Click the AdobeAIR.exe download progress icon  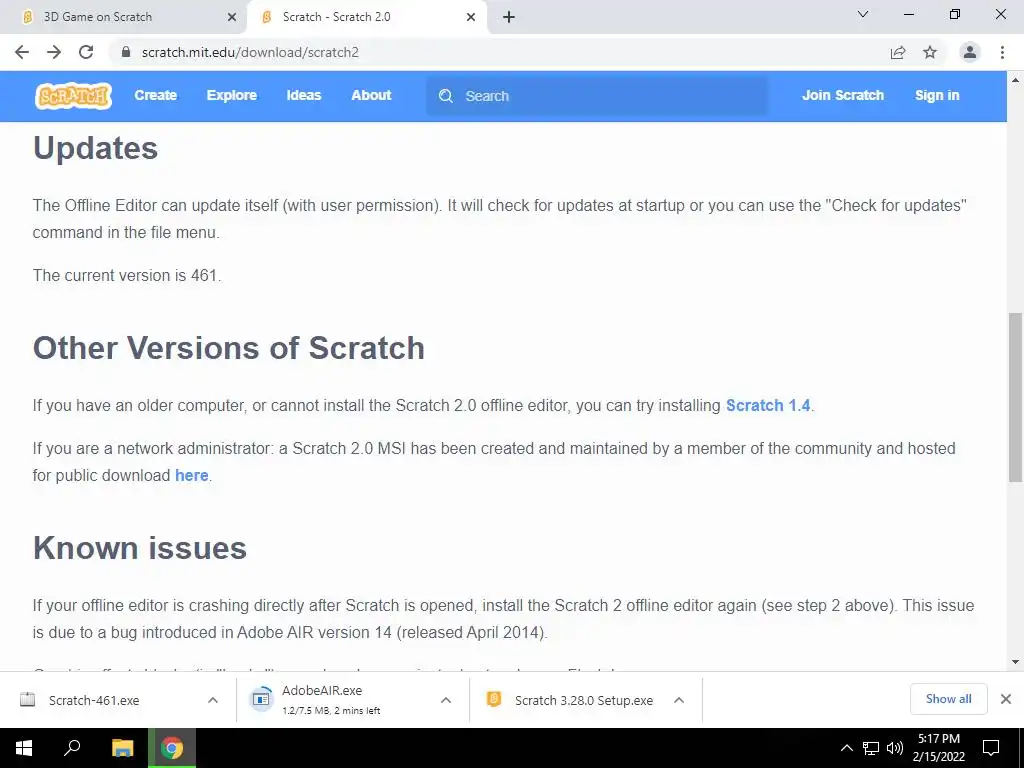(261, 699)
